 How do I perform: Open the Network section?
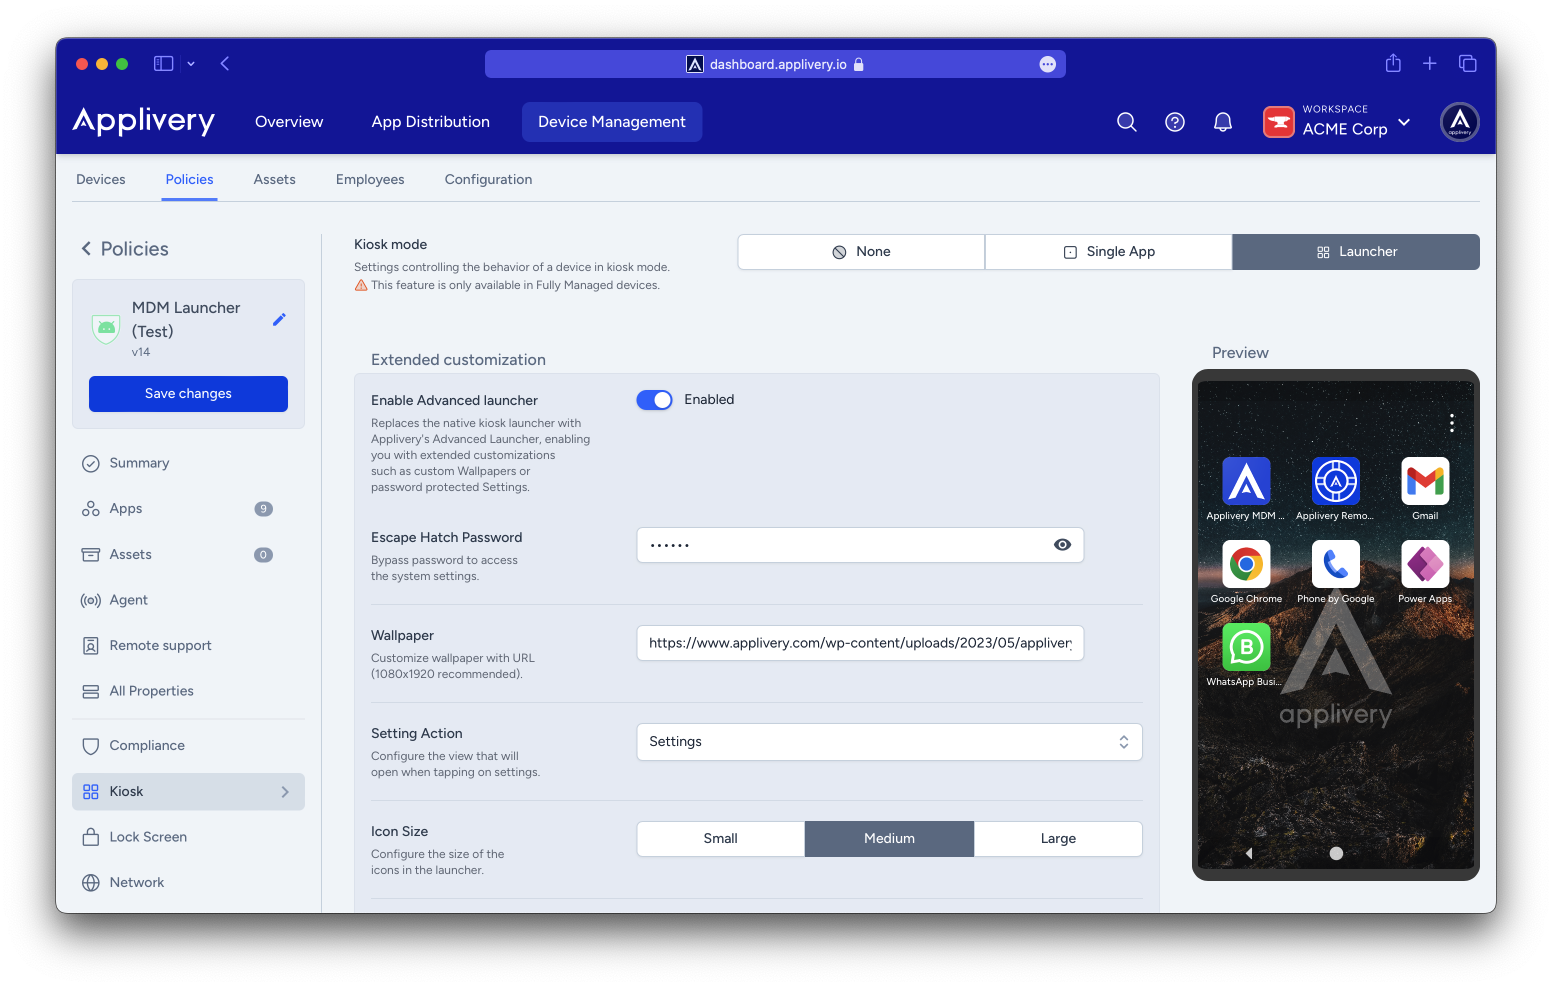click(188, 883)
